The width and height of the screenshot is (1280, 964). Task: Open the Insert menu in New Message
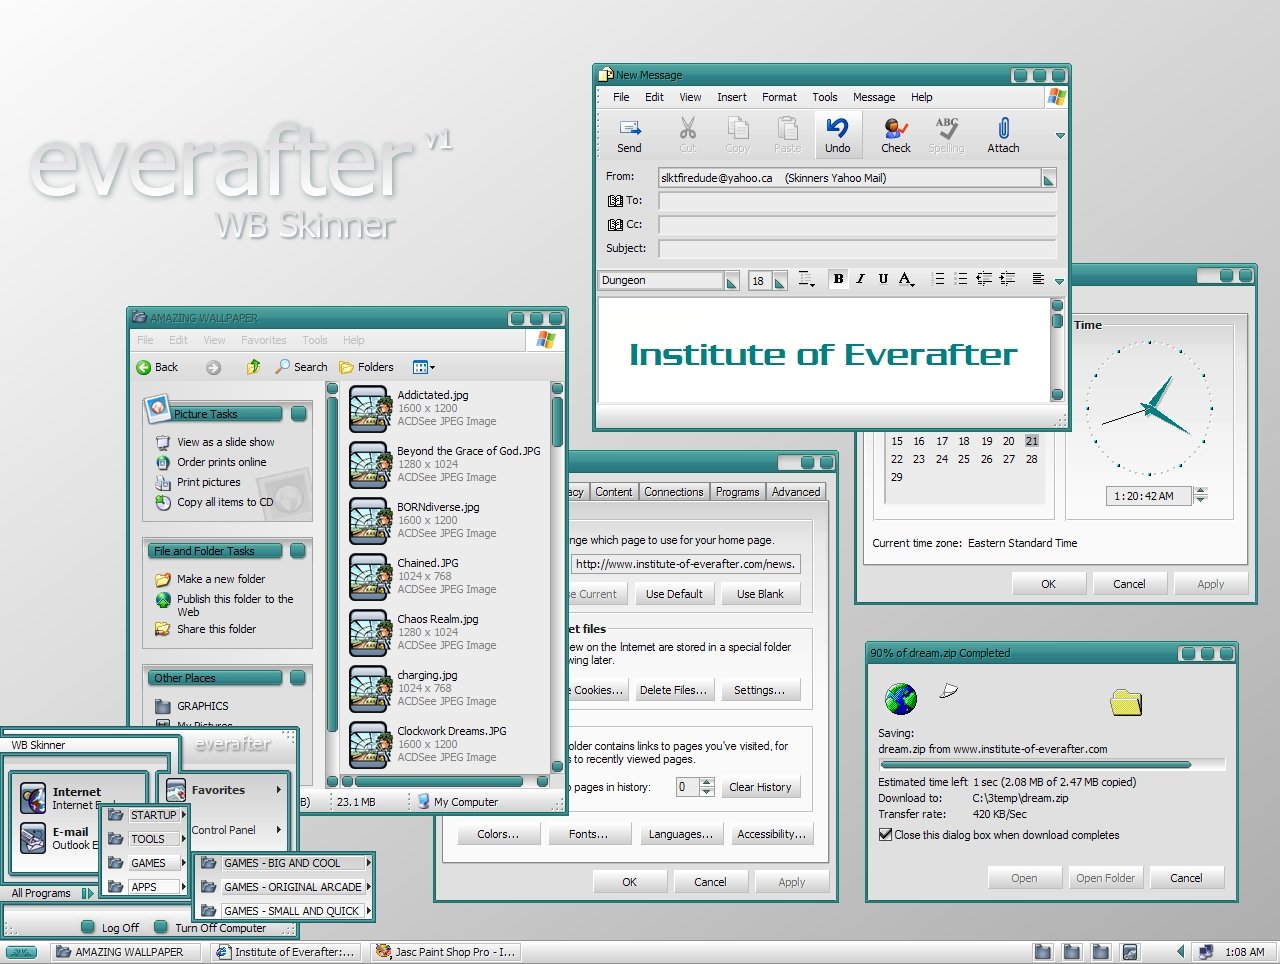[x=732, y=97]
